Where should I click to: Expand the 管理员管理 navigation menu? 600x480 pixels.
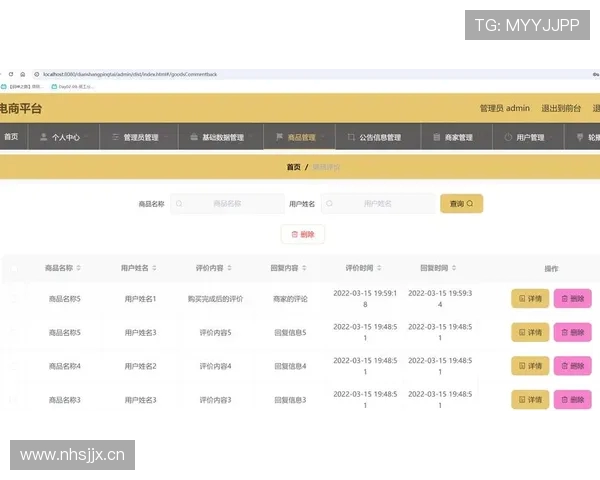[139, 137]
